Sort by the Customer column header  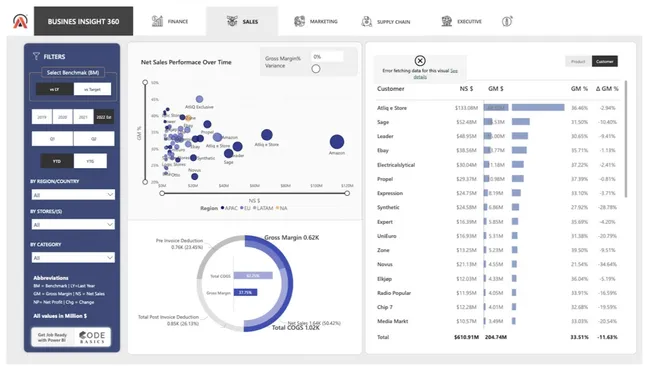(390, 89)
